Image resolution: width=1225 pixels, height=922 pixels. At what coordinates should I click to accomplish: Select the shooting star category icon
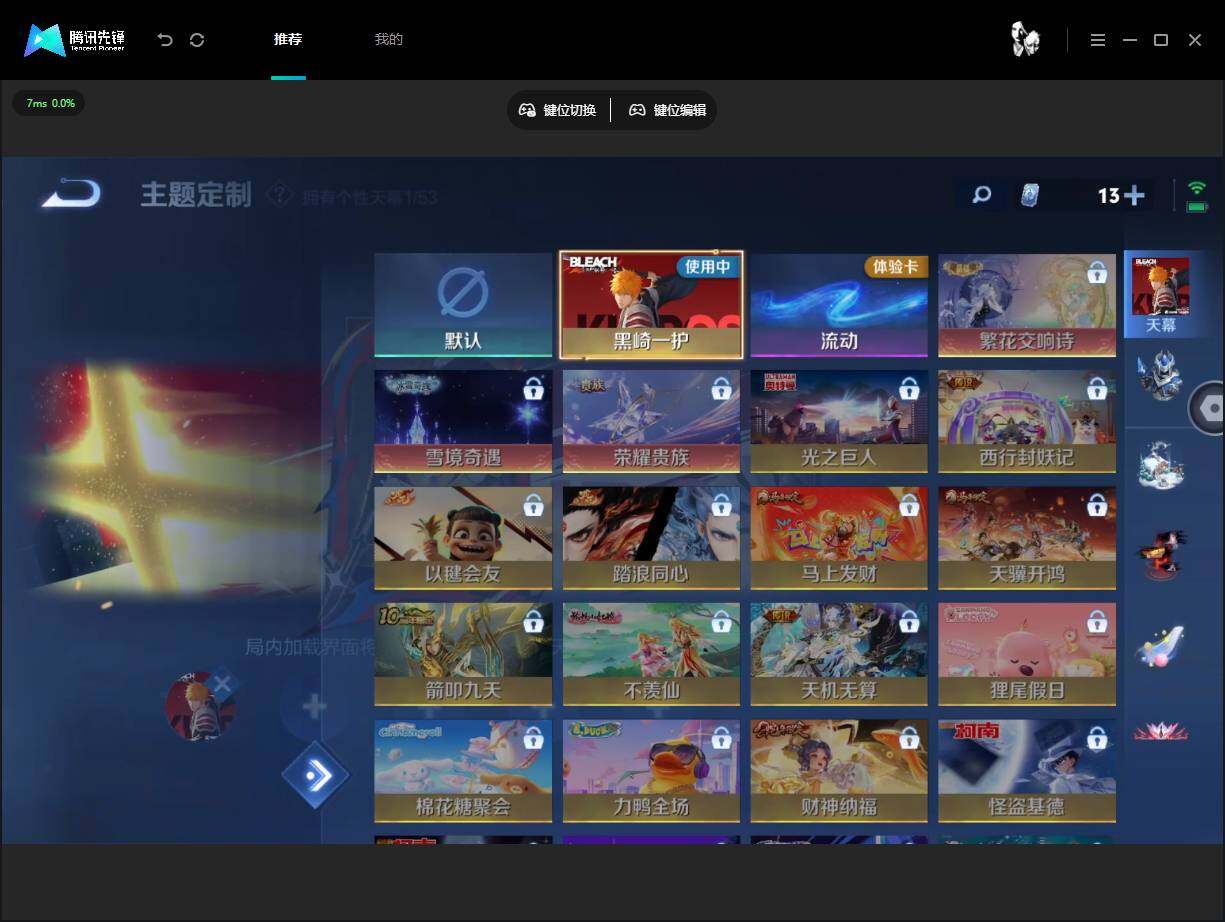[1160, 645]
